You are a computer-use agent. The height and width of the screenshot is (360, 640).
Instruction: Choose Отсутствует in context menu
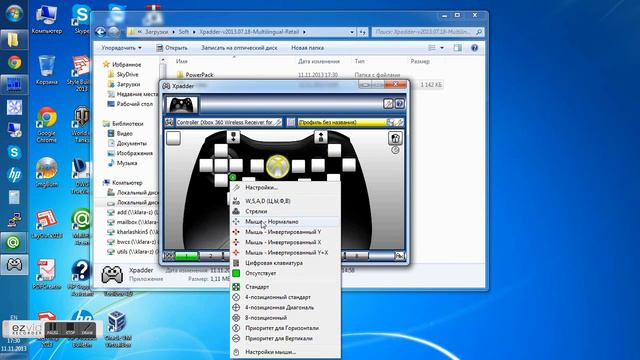pos(285,273)
